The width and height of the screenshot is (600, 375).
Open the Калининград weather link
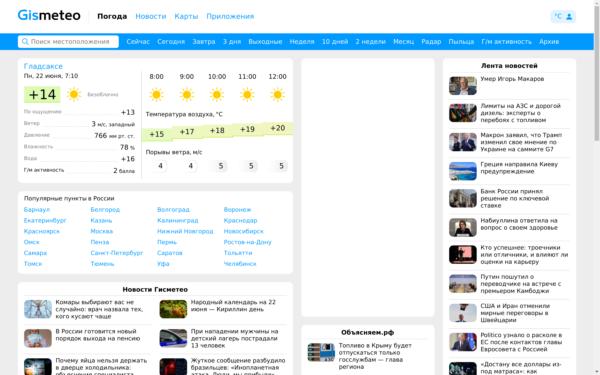[178, 220]
